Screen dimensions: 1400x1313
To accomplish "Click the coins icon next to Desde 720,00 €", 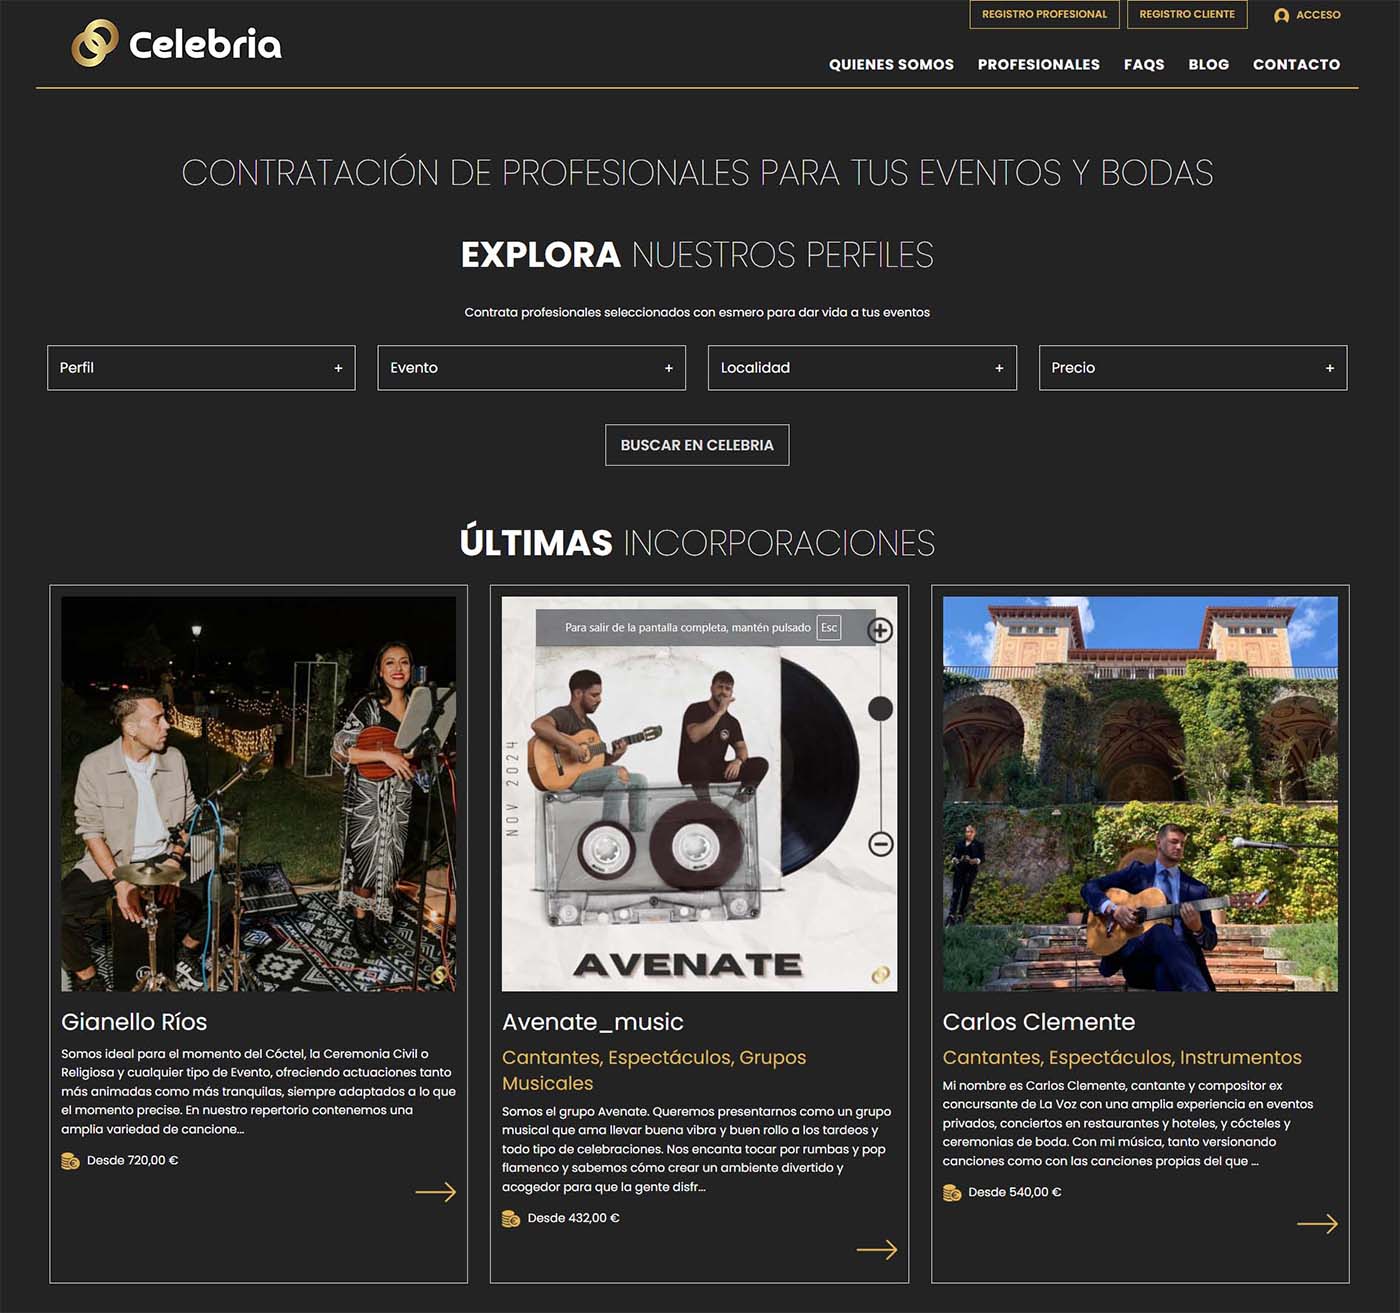I will click(x=70, y=1161).
